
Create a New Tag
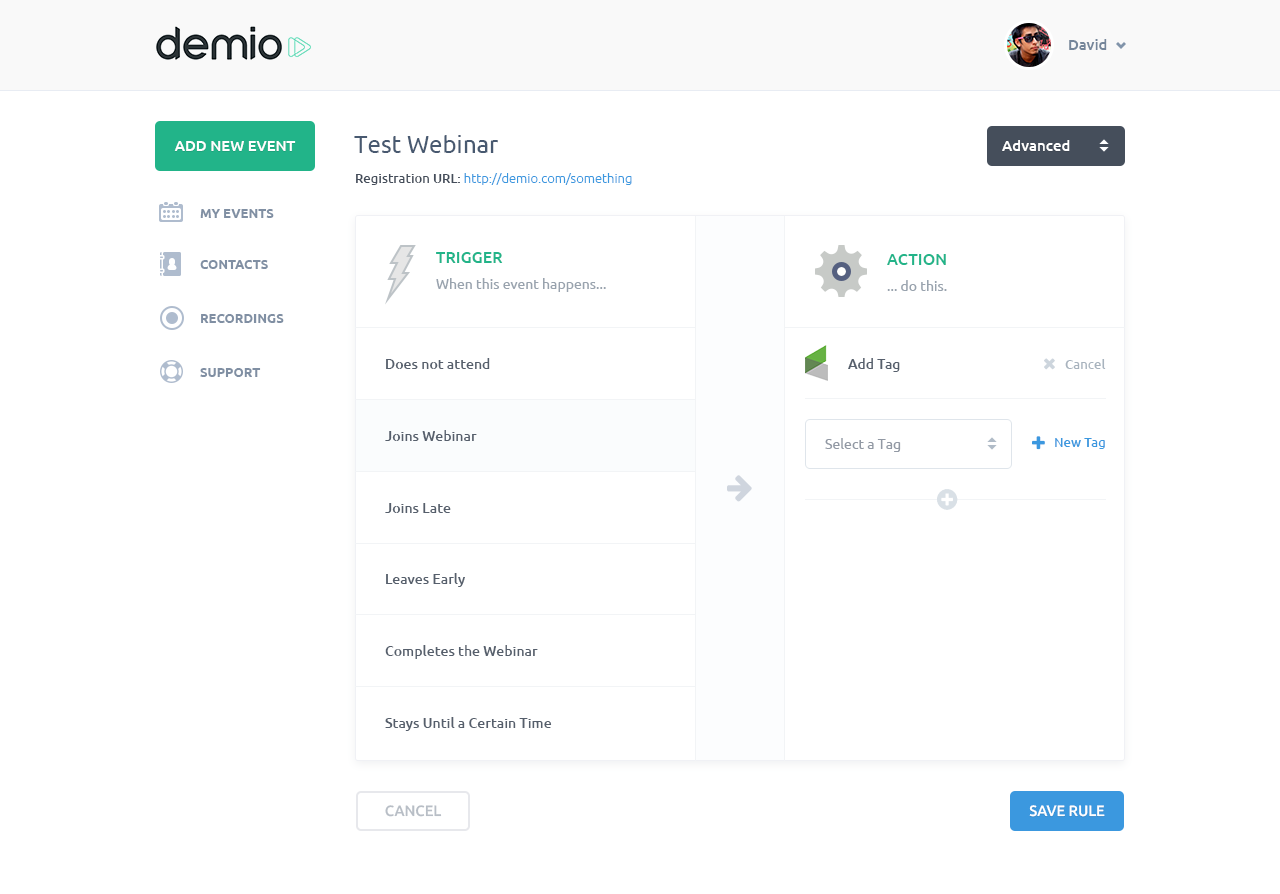click(x=1068, y=443)
